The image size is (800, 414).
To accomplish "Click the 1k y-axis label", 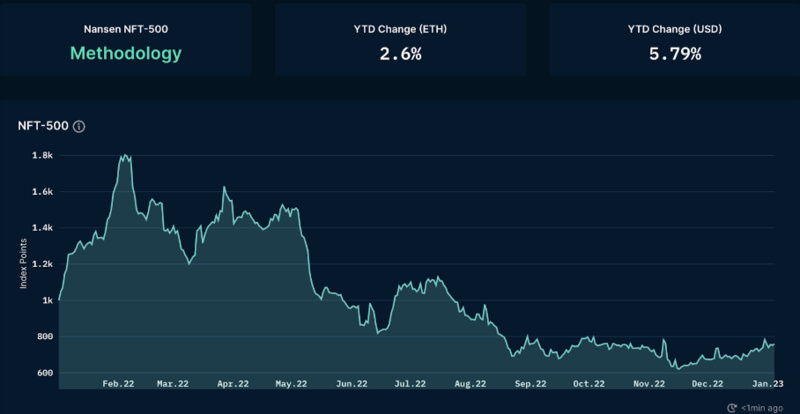I will pos(47,301).
